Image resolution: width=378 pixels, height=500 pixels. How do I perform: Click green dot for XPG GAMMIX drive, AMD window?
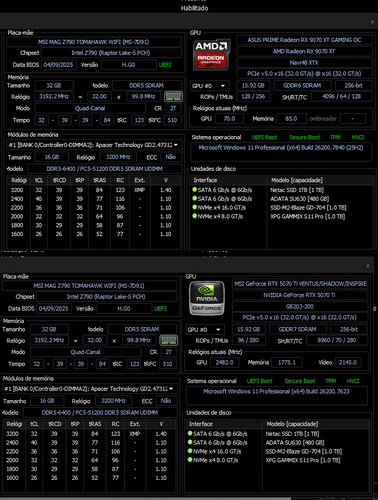pos(195,216)
